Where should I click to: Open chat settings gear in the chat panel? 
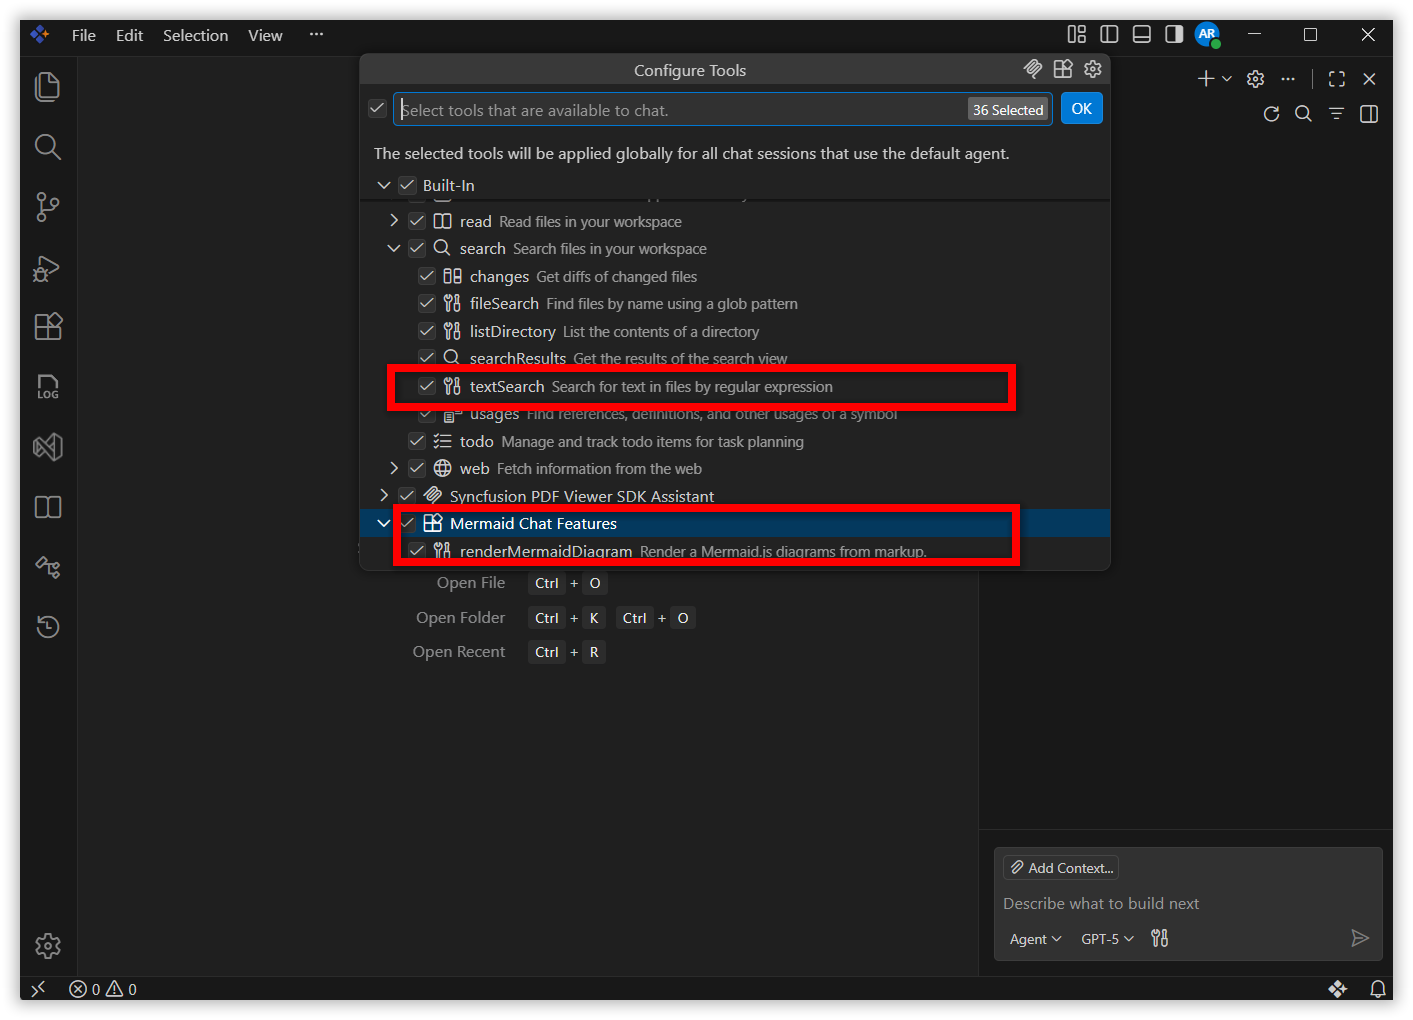pos(1256,79)
